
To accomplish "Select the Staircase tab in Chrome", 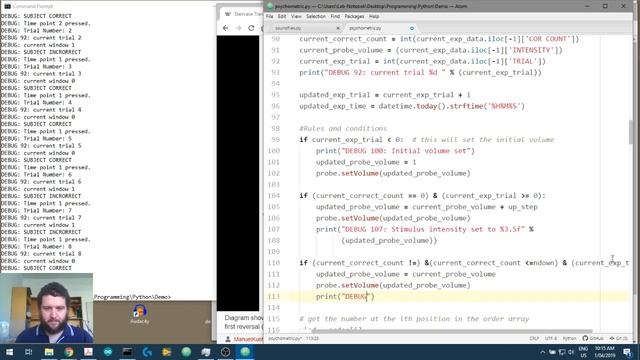I will click(242, 14).
